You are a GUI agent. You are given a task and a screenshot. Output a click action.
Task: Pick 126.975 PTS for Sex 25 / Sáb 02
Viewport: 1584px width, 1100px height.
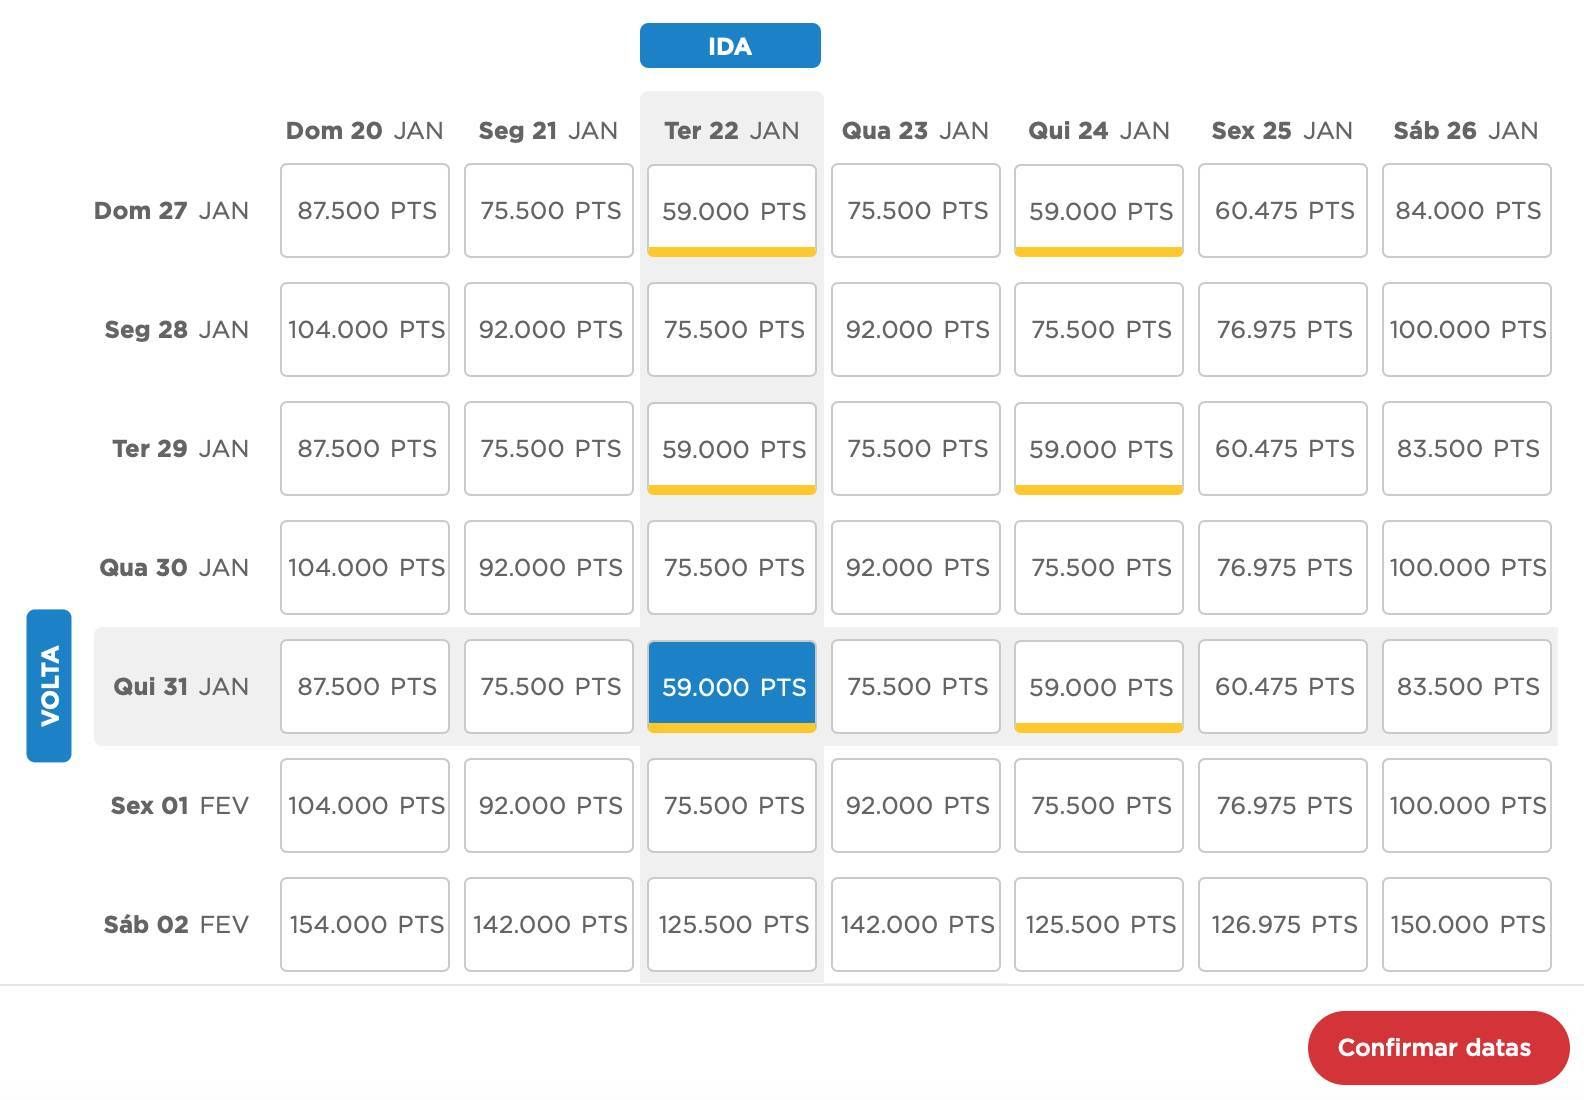click(1283, 925)
